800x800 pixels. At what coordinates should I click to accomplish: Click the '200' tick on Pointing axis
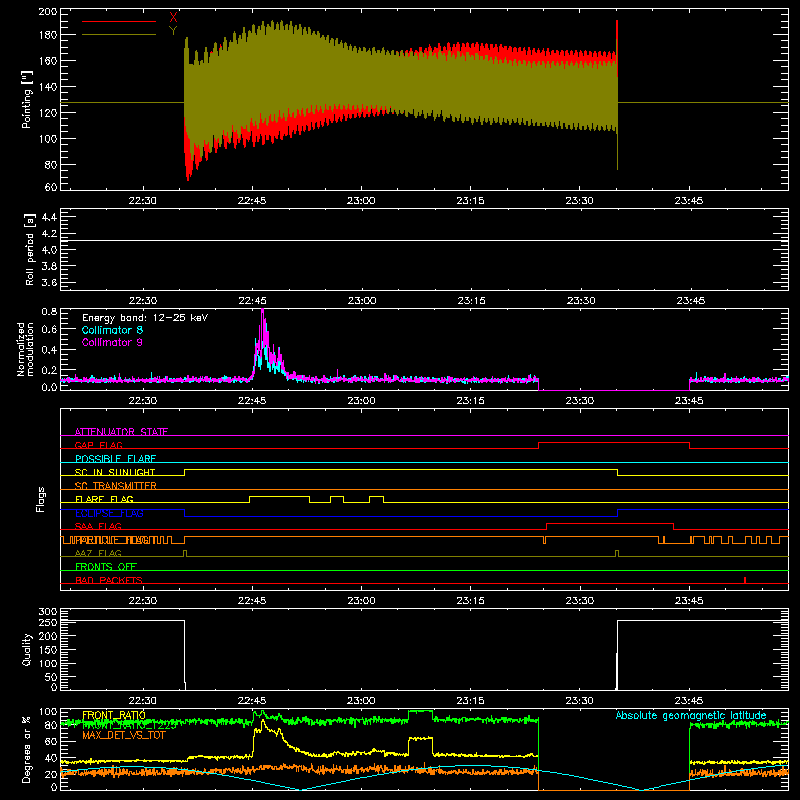tap(47, 11)
